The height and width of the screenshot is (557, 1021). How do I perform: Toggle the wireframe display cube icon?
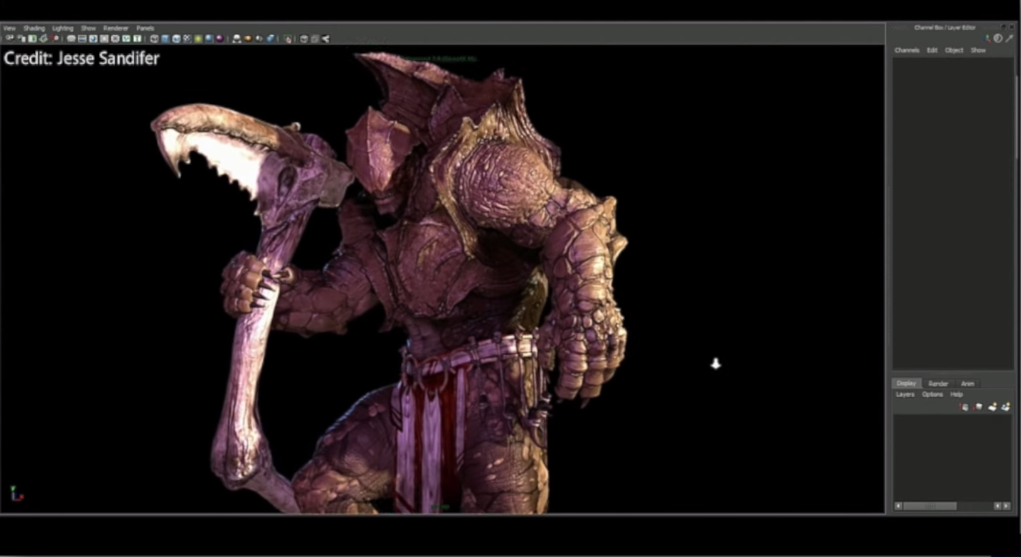point(155,39)
